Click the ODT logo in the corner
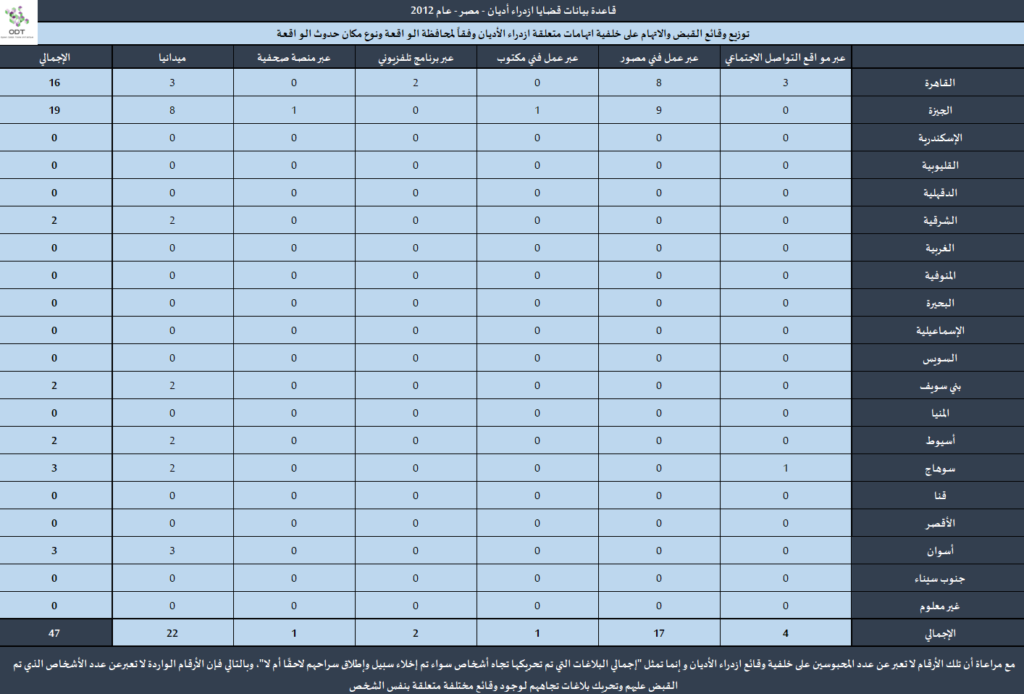The width and height of the screenshot is (1024, 694). 18,22
